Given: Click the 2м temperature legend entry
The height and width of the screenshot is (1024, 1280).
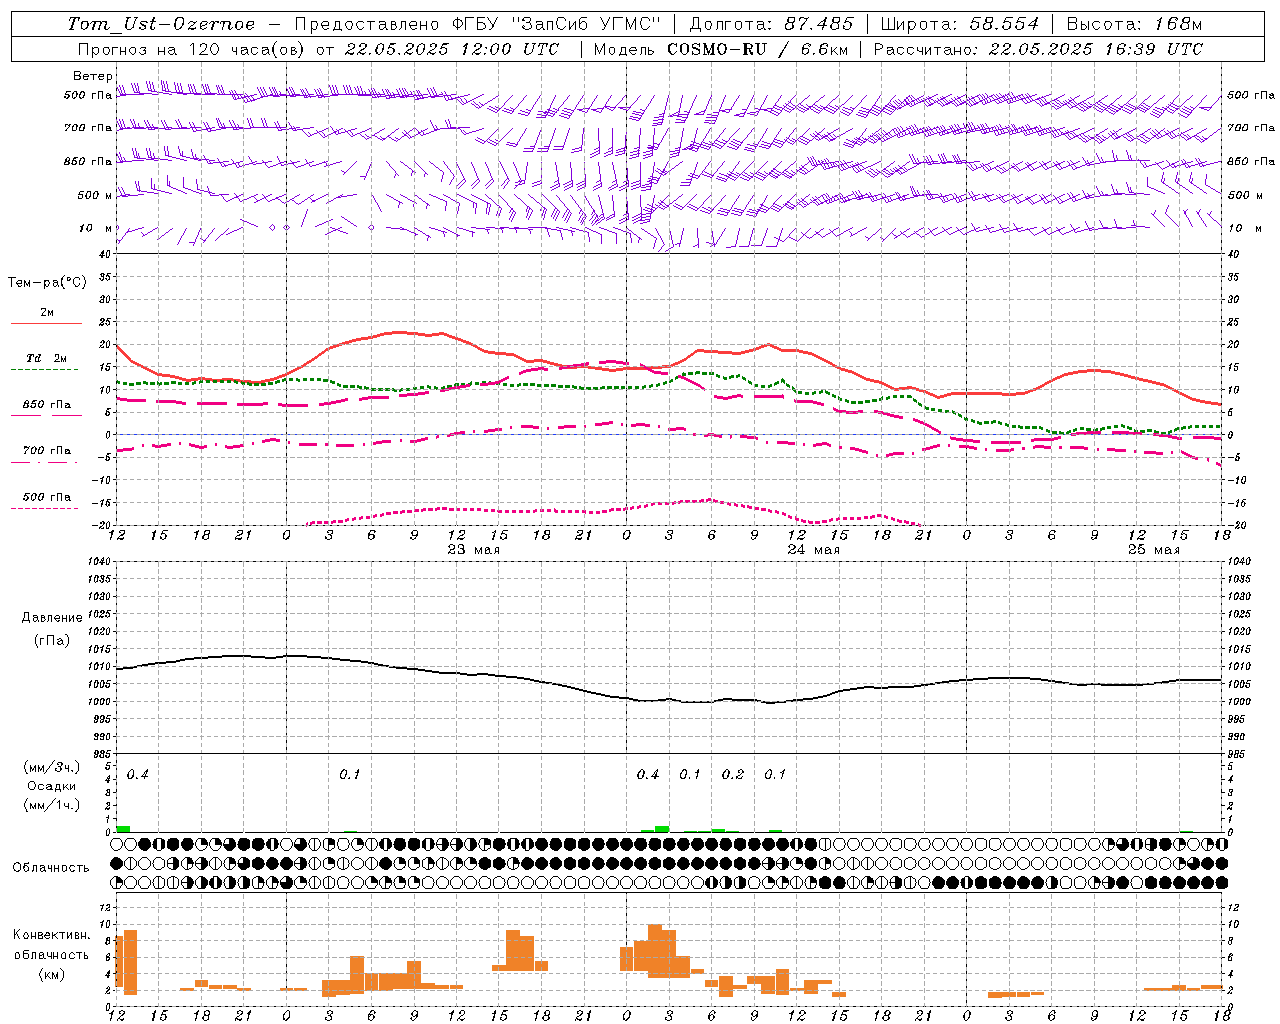Looking at the screenshot, I should click(47, 312).
